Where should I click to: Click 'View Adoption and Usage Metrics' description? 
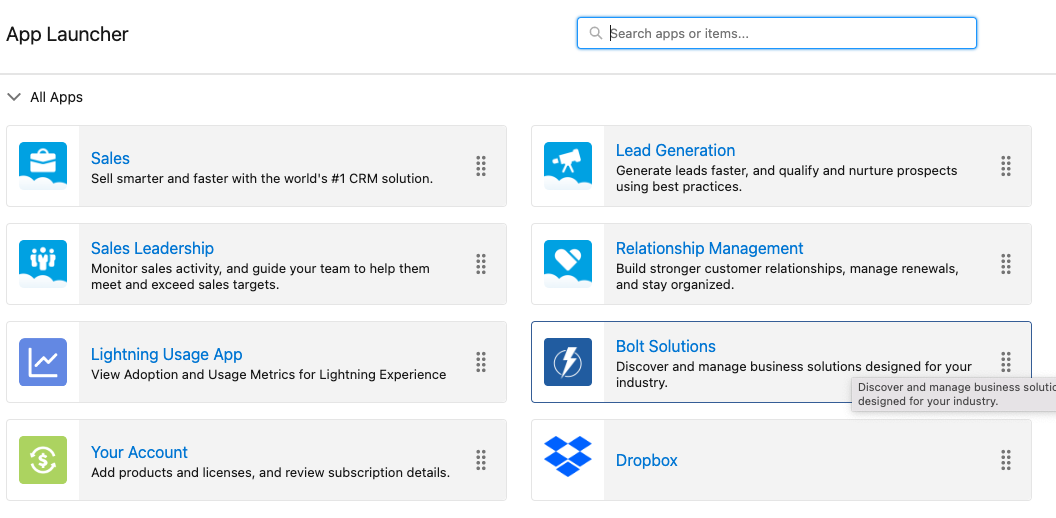[269, 375]
